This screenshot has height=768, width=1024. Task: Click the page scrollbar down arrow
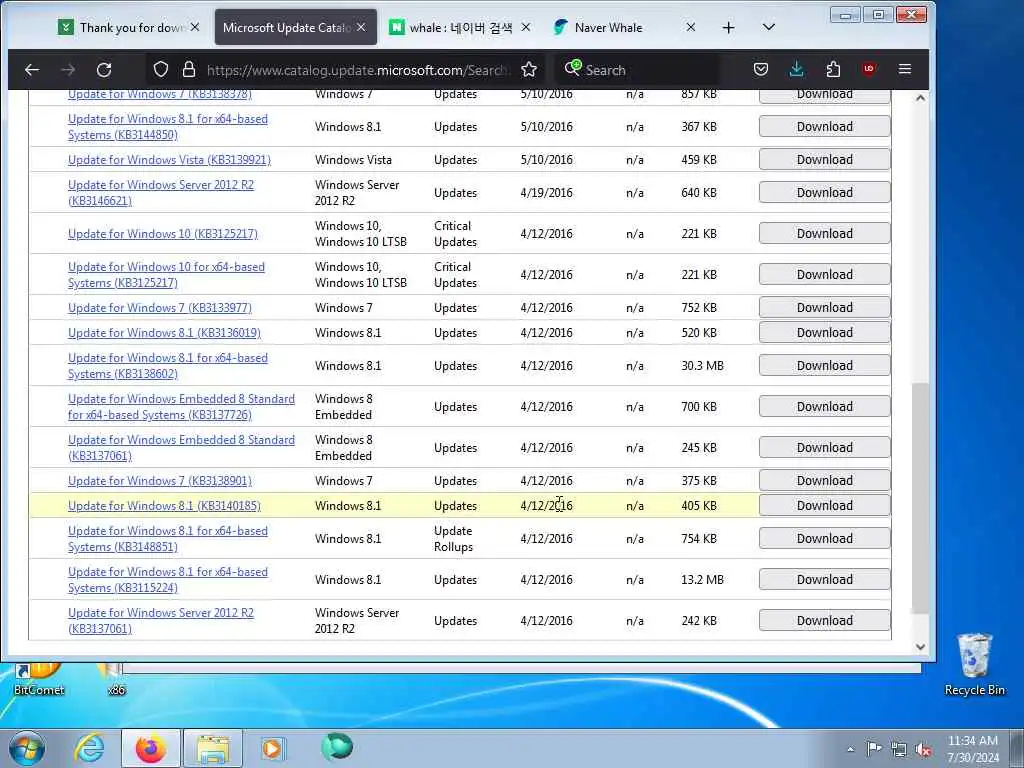(x=920, y=647)
